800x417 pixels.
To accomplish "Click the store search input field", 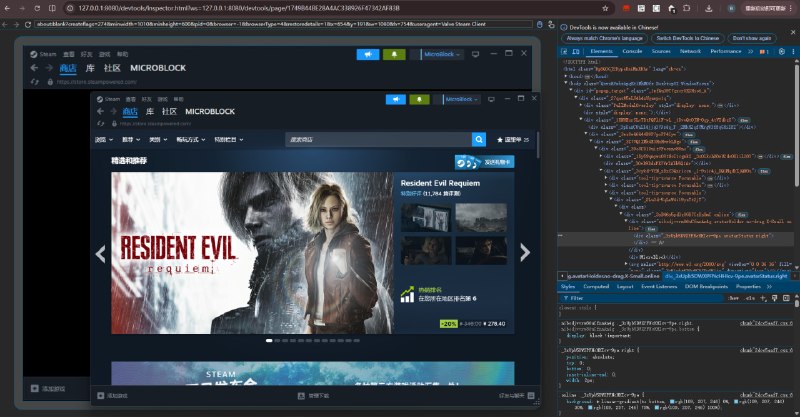I will tap(379, 139).
